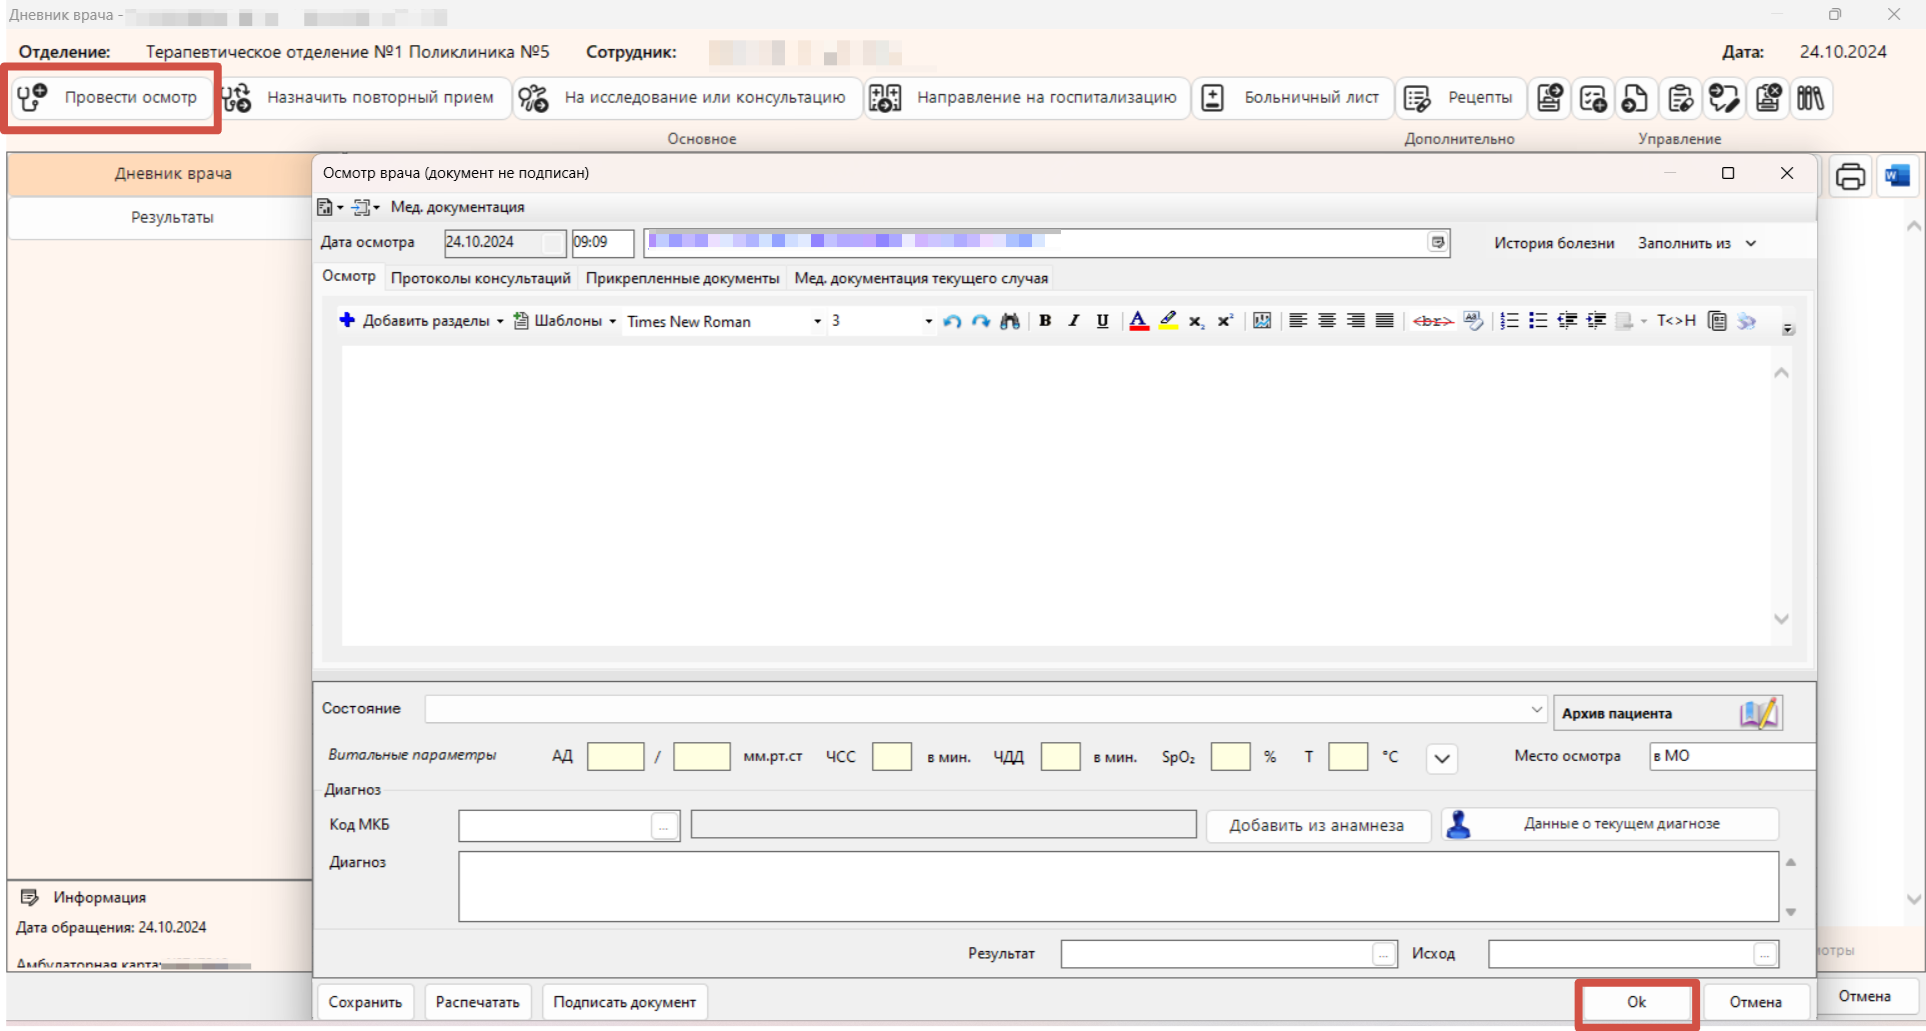The image size is (1926, 1031).
Task: Insert bulleted list
Action: point(1539,321)
